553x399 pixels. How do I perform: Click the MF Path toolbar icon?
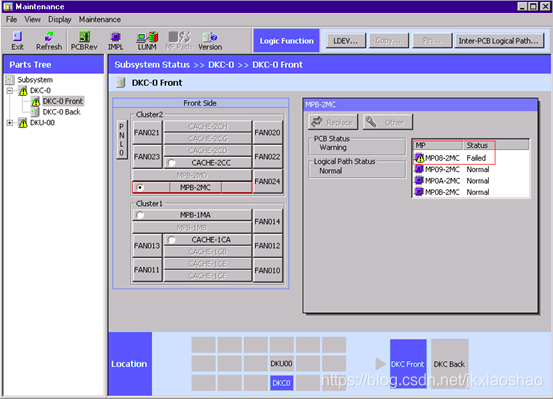tap(179, 41)
